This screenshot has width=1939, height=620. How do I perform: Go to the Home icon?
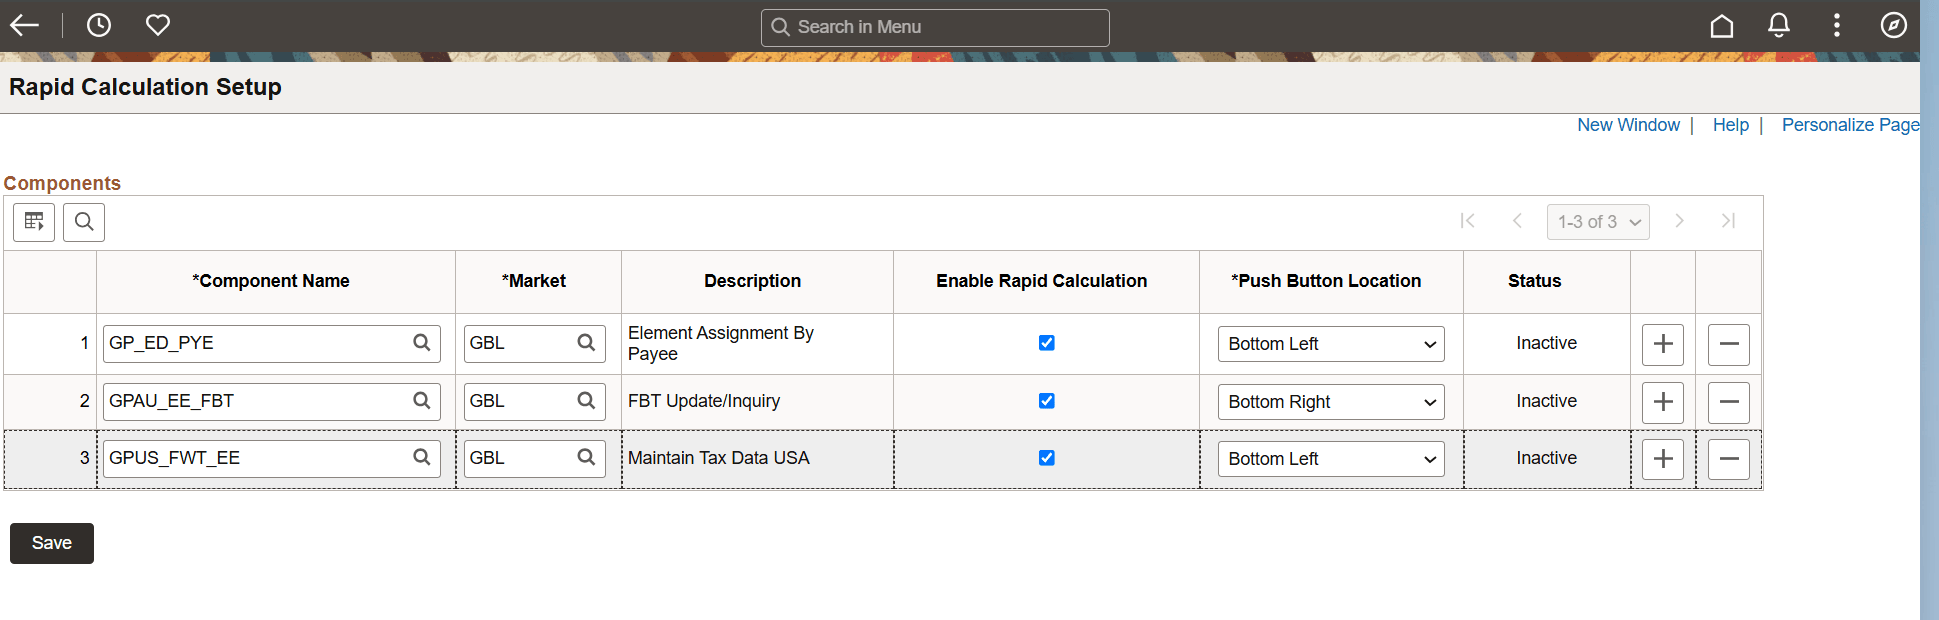tap(1722, 25)
